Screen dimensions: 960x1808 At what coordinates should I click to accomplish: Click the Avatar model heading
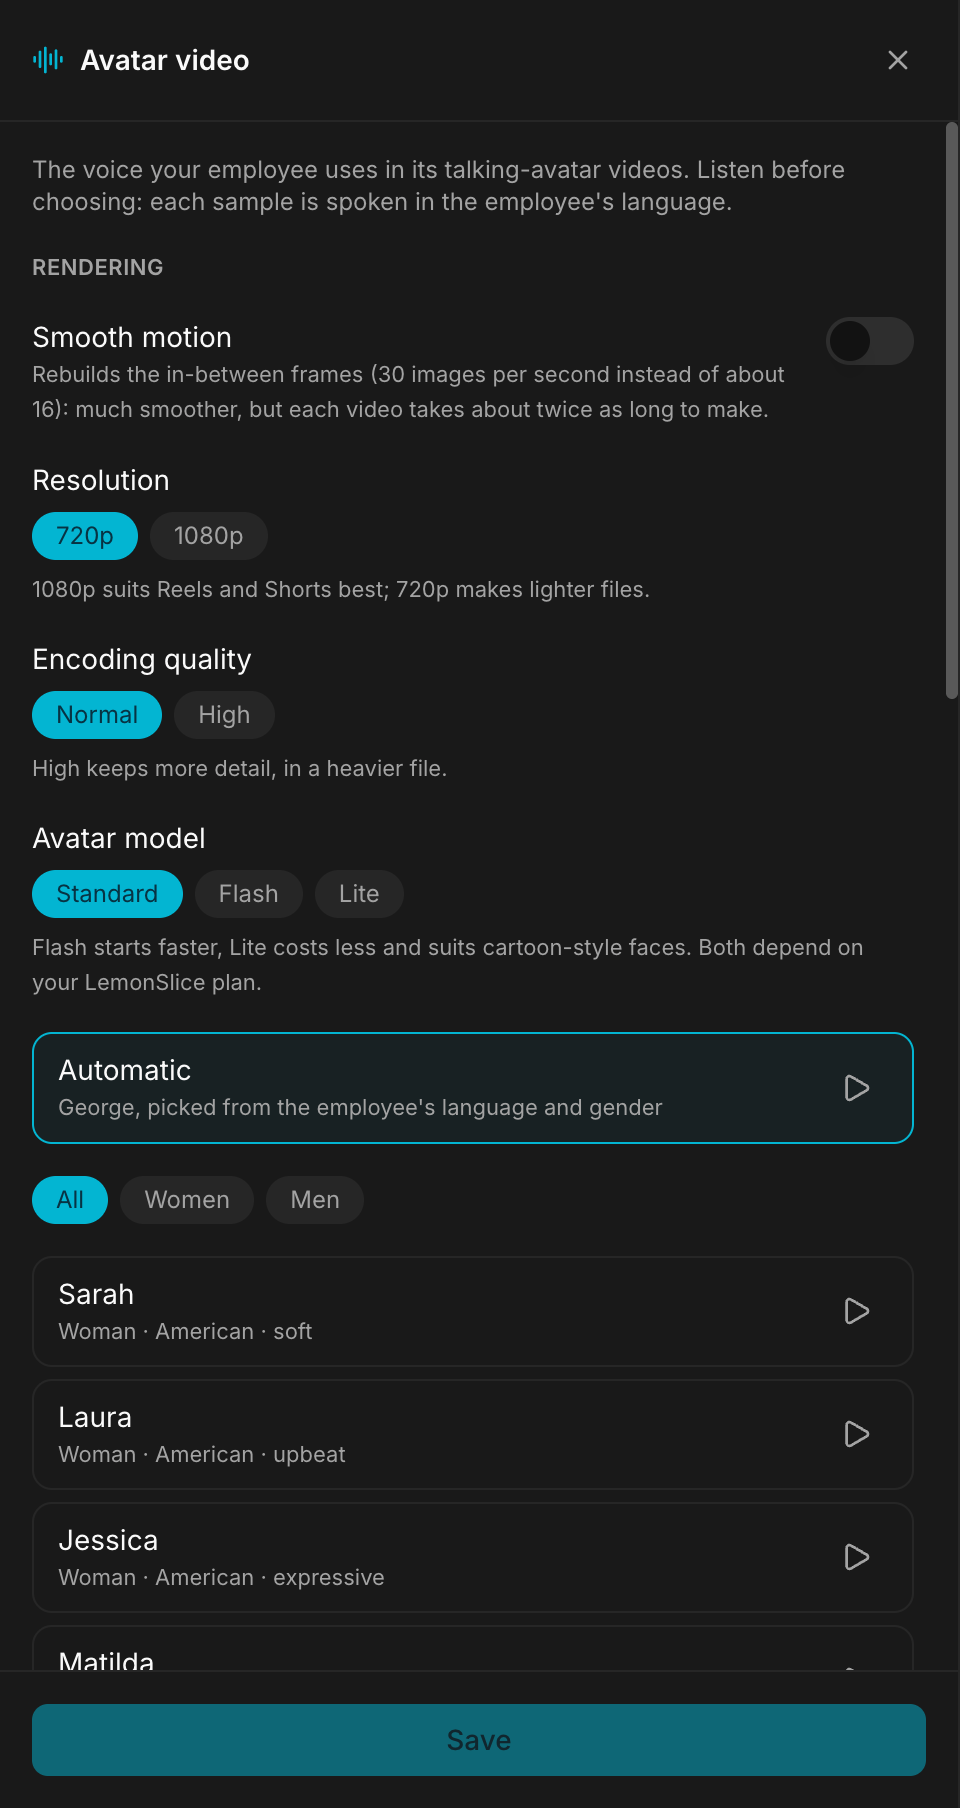[x=119, y=839]
